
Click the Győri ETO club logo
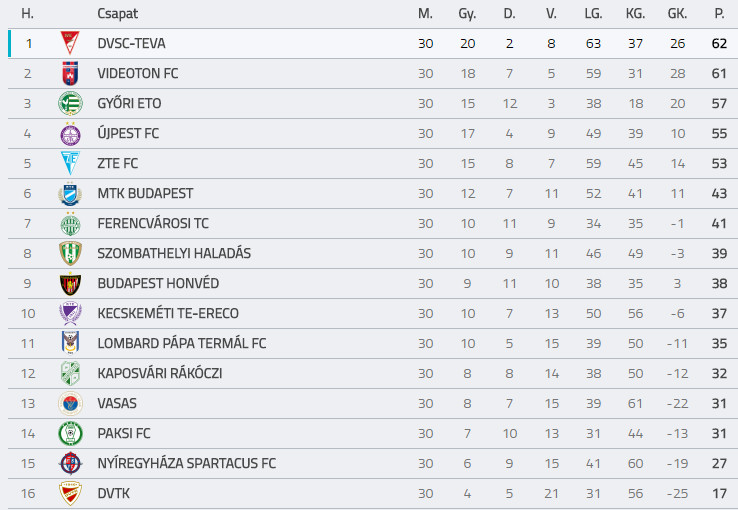[x=69, y=104]
